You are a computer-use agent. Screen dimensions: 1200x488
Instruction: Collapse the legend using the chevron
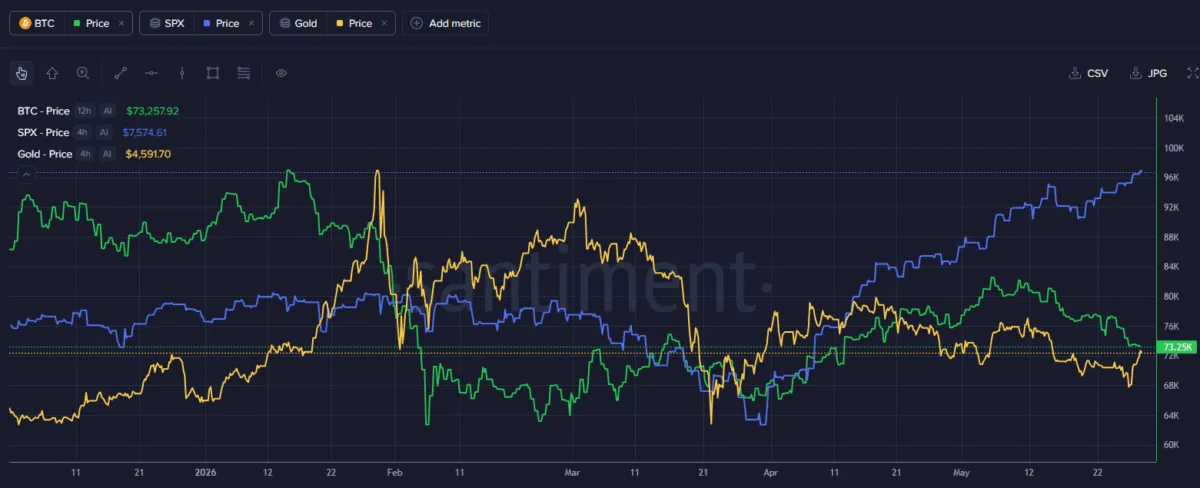pos(26,174)
